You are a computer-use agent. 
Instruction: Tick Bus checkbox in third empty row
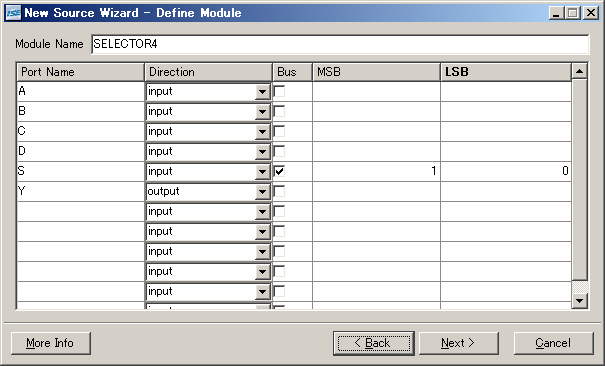coord(279,252)
